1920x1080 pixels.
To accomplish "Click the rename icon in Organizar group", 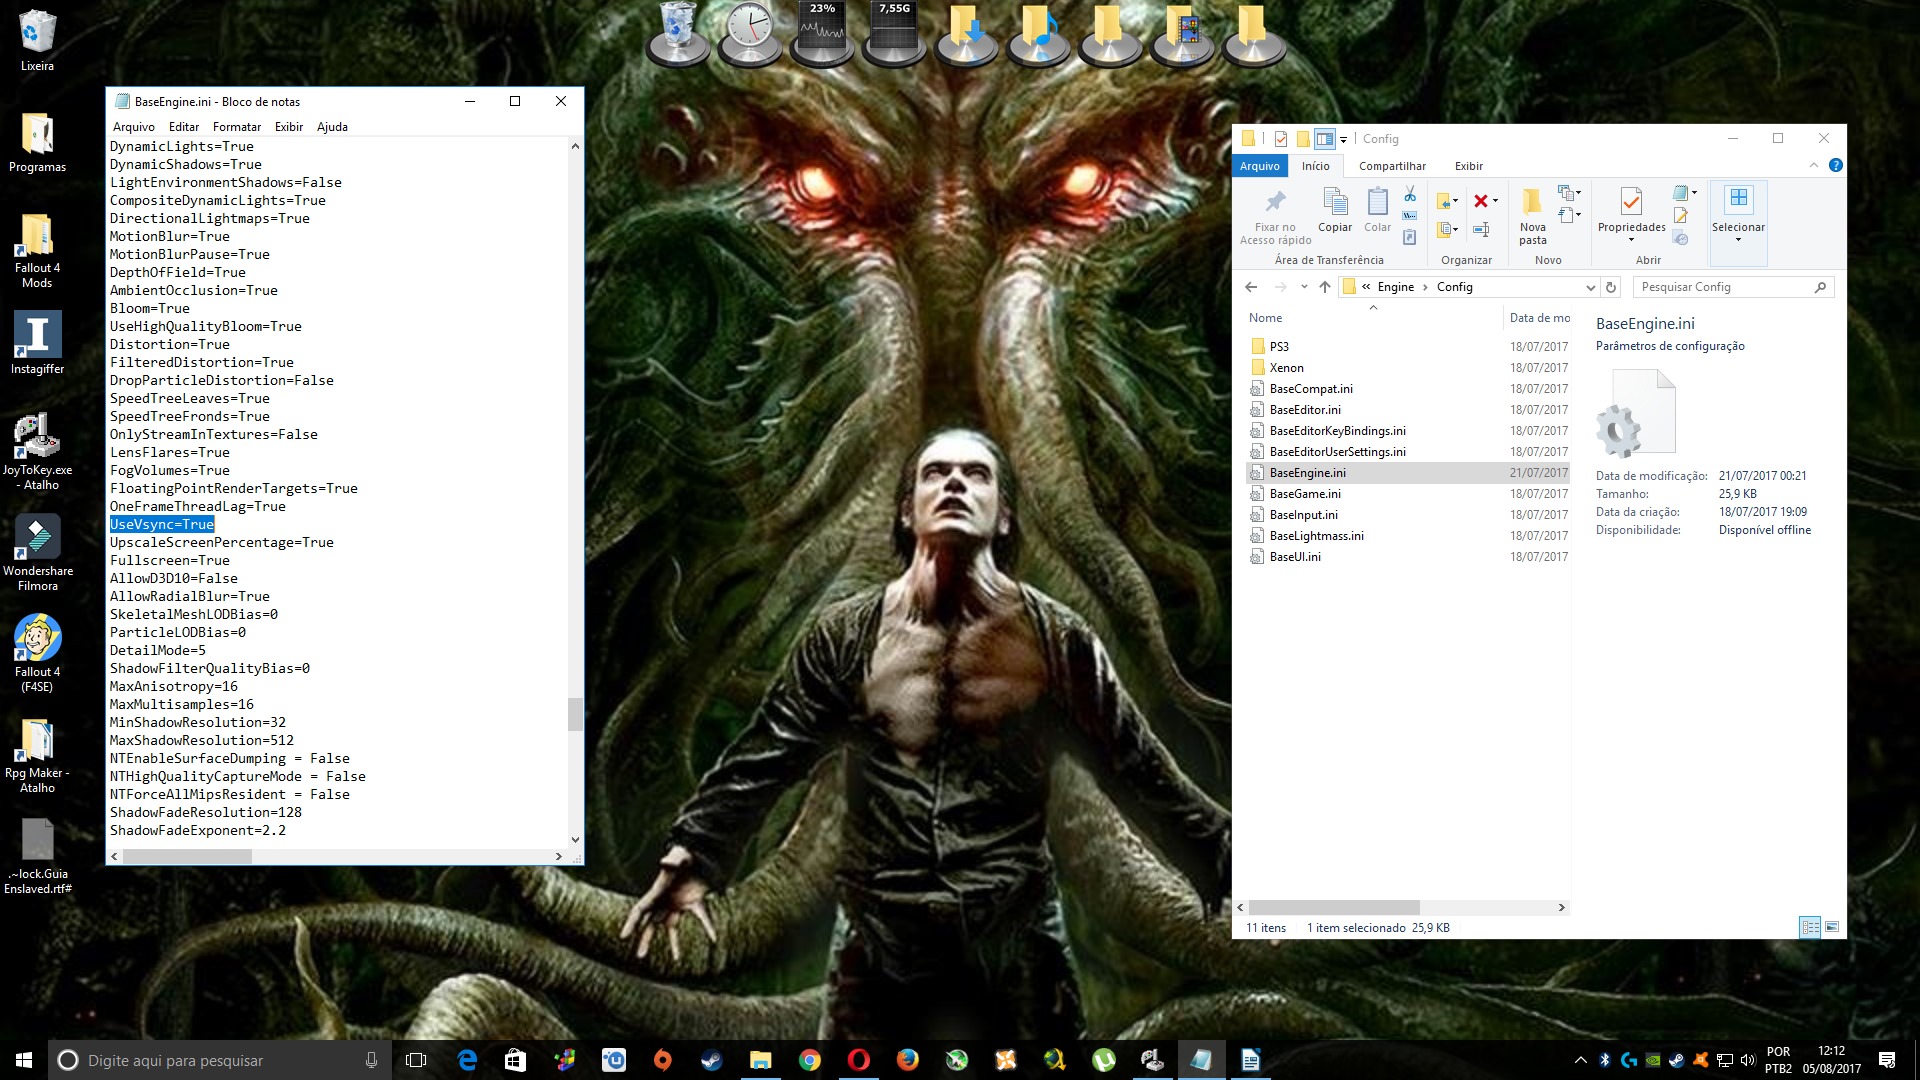I will [1481, 230].
